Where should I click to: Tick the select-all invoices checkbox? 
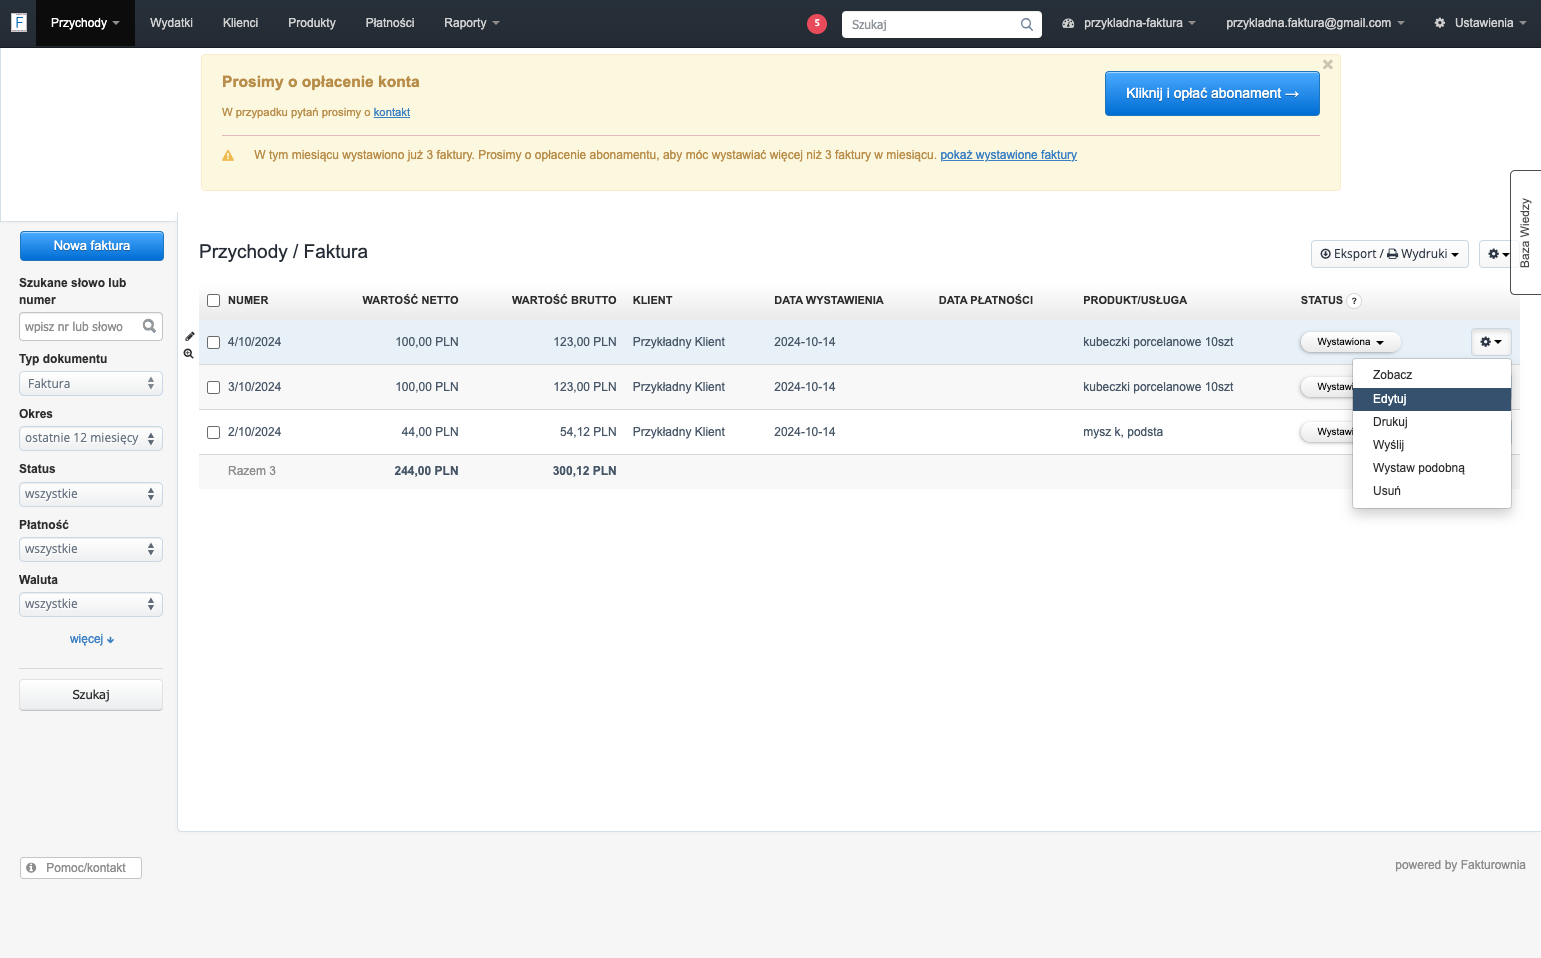pyautogui.click(x=213, y=300)
